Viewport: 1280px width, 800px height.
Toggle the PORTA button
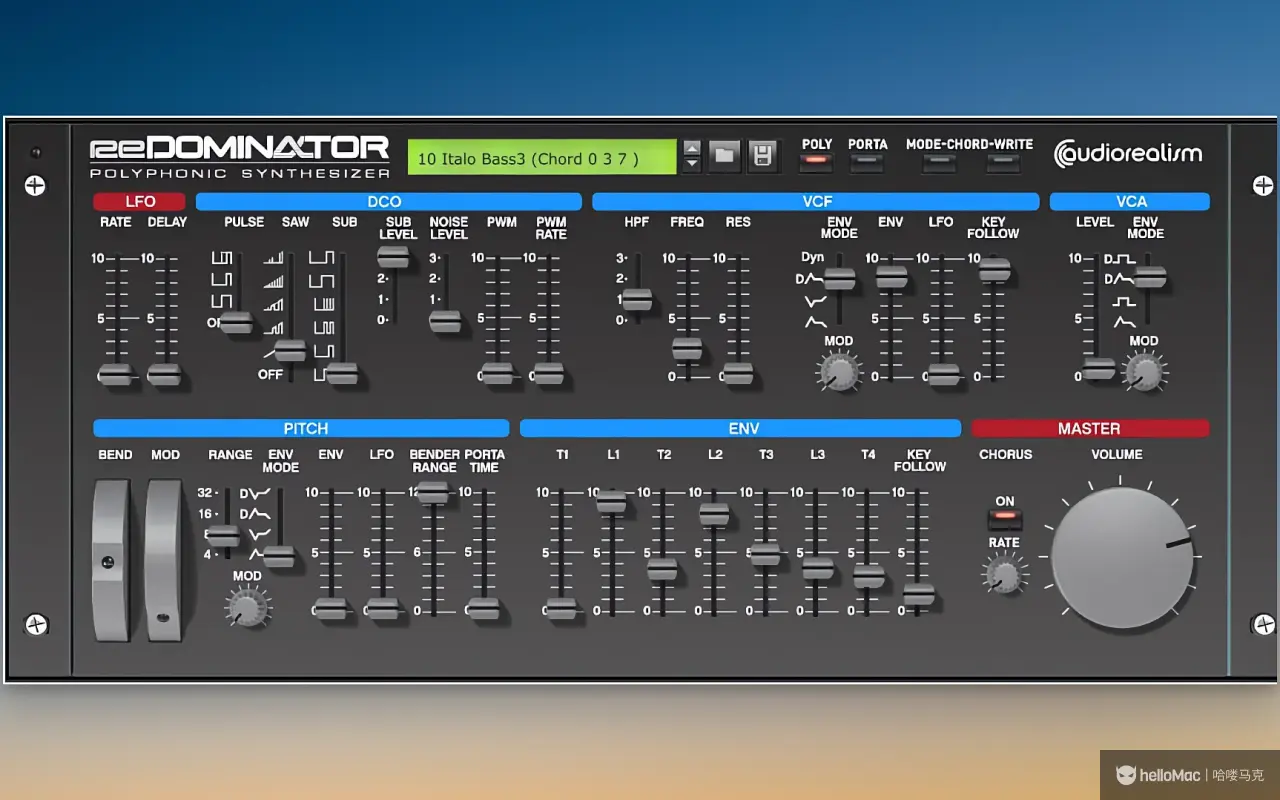[868, 160]
